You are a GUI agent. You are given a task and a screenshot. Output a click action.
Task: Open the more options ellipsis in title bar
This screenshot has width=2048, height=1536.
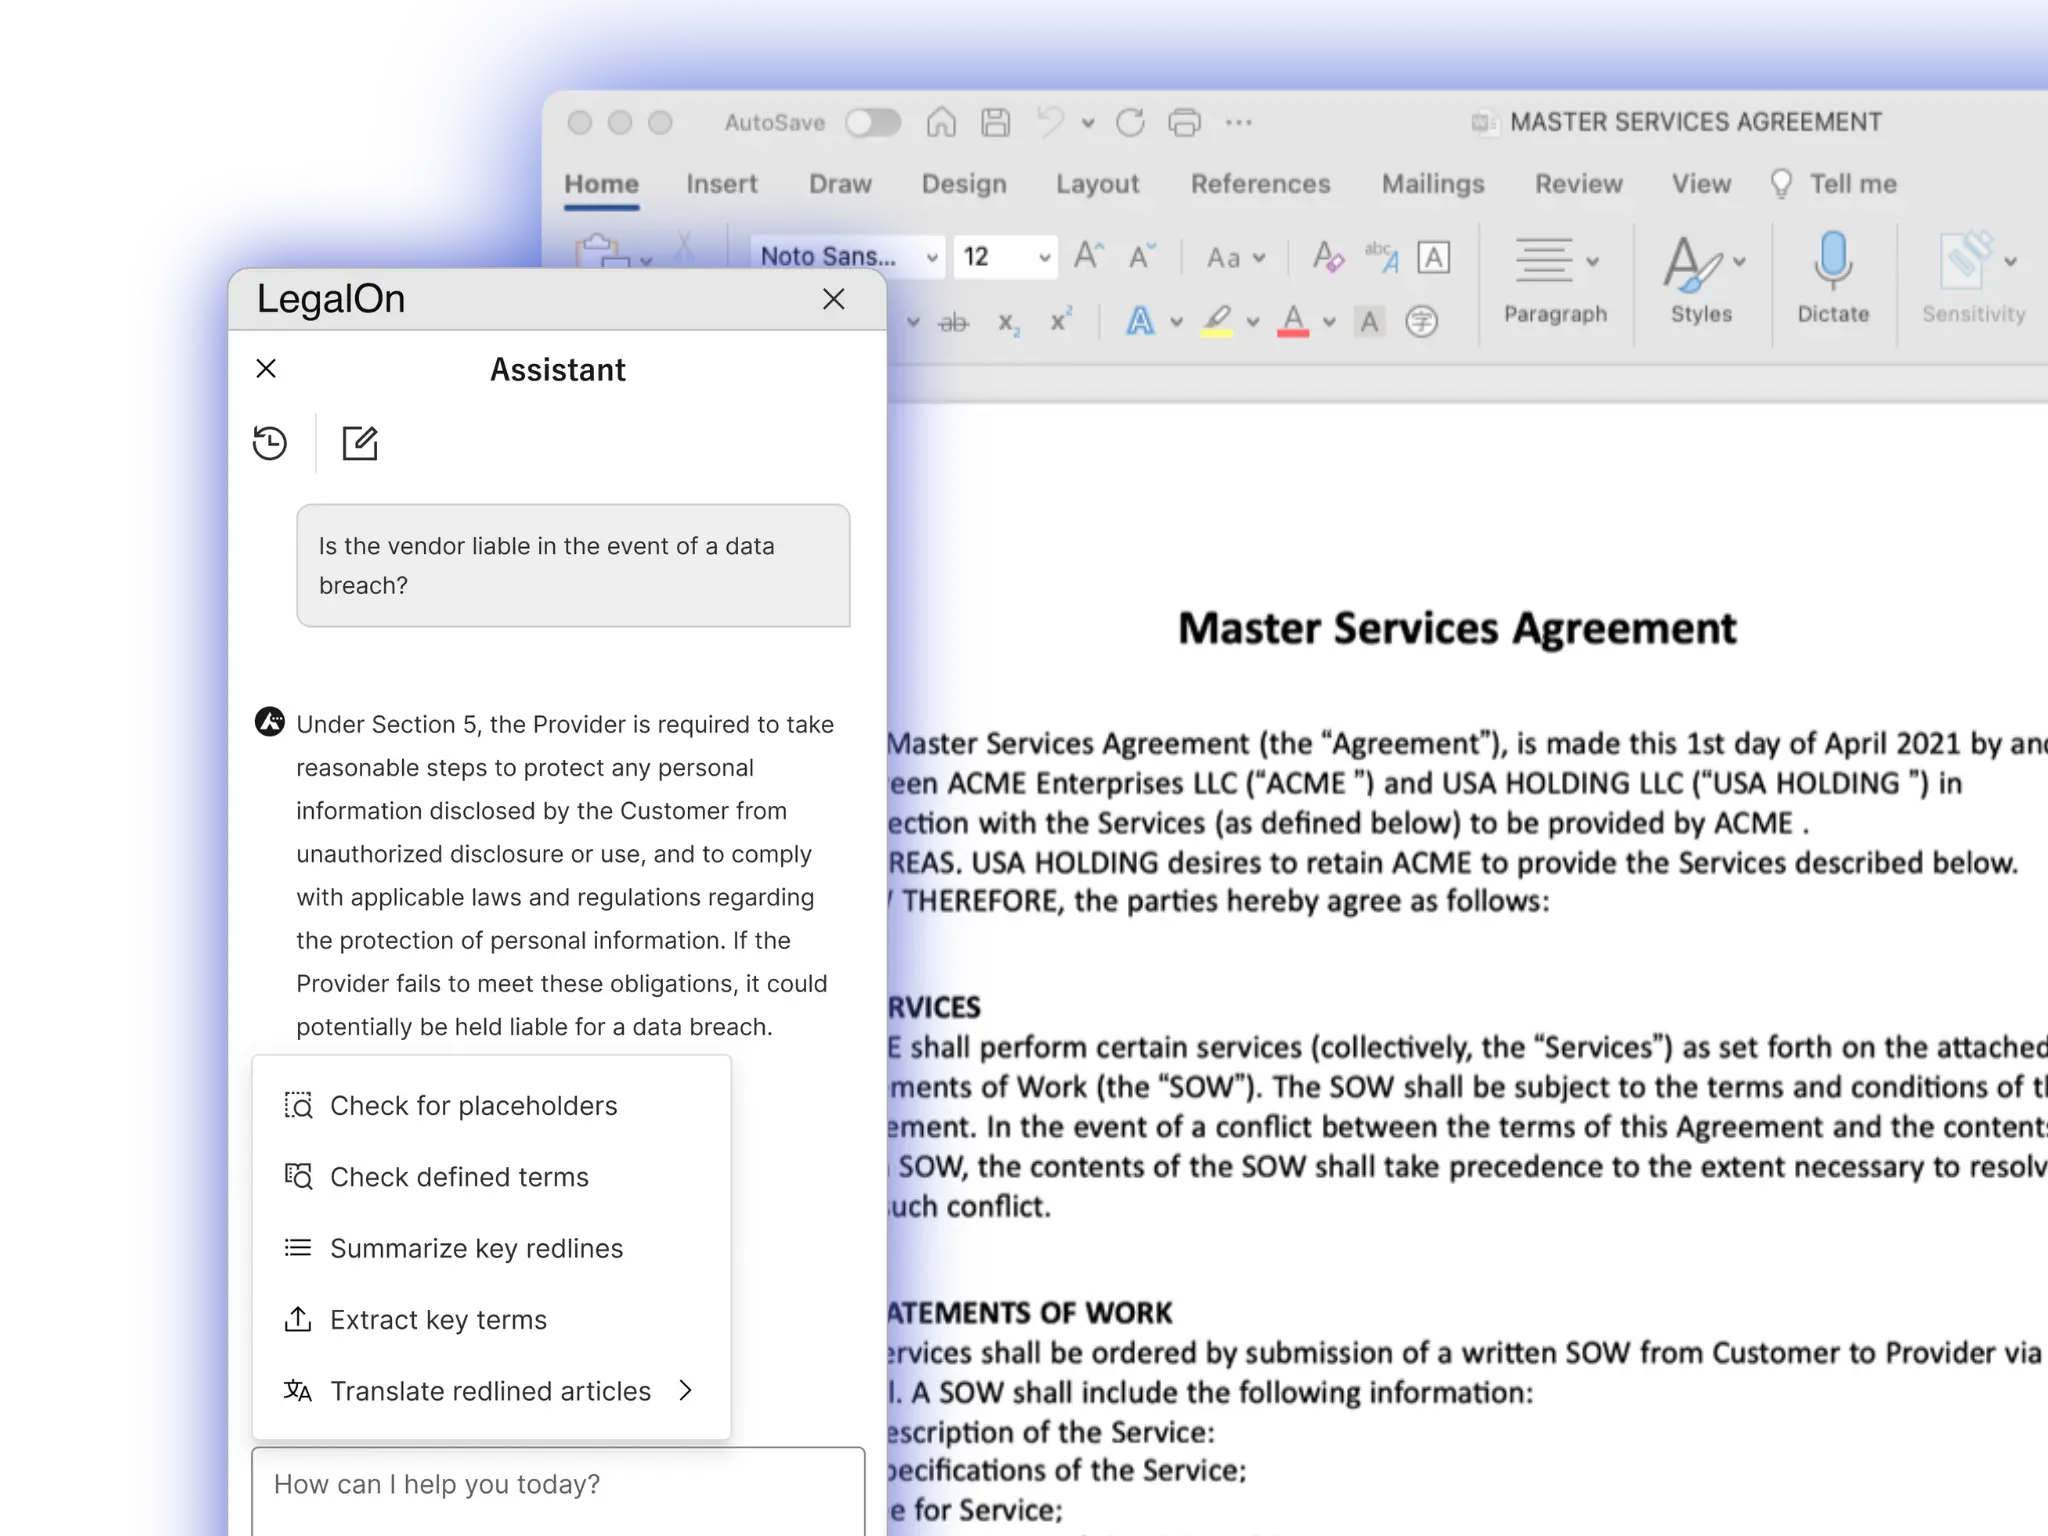click(1239, 122)
